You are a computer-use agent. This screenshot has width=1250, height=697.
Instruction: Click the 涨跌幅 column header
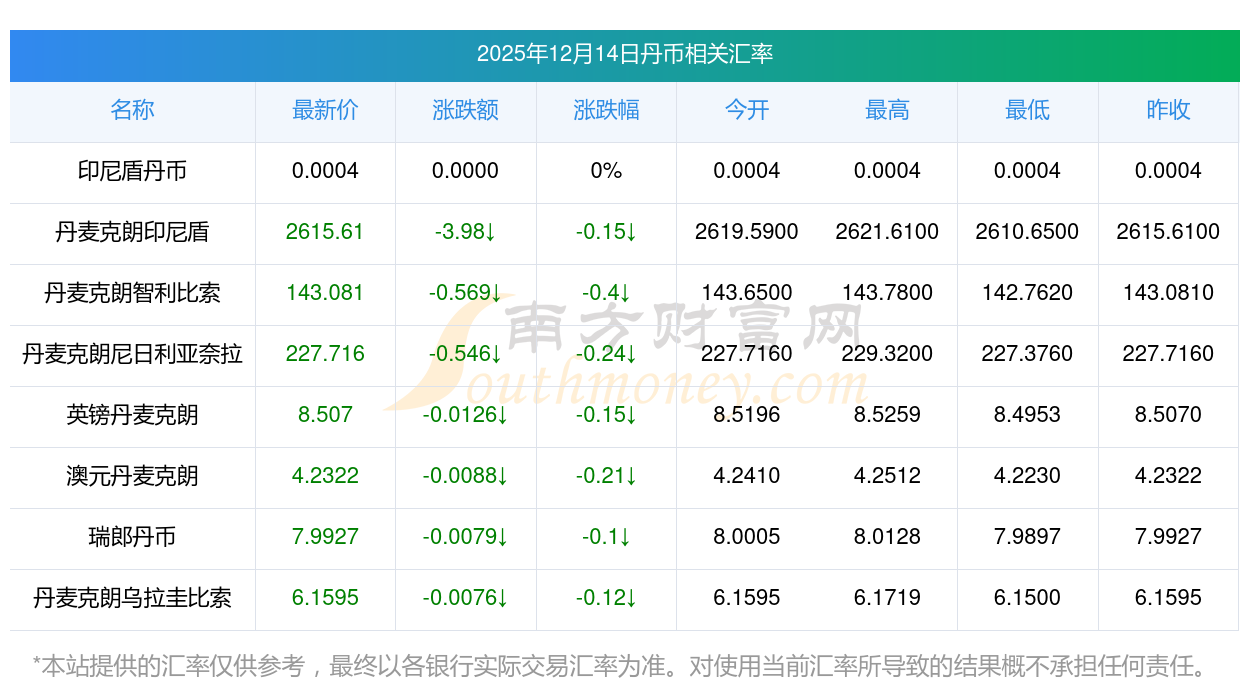[606, 110]
